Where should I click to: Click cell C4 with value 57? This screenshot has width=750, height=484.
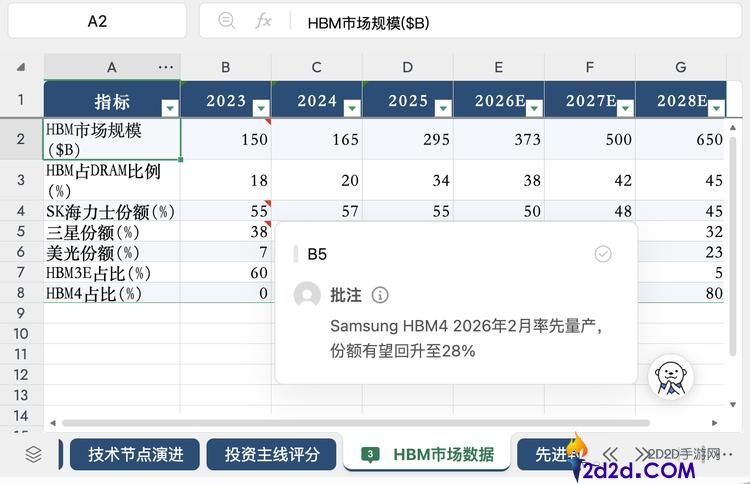tap(317, 210)
